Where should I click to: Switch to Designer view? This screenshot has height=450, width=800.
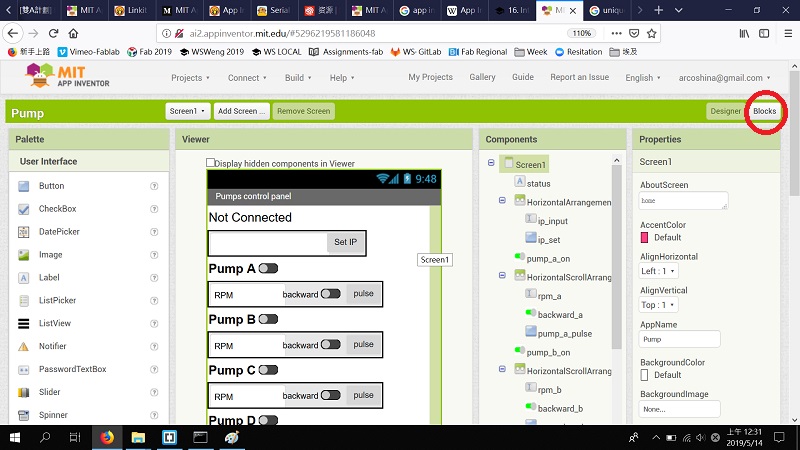725,111
